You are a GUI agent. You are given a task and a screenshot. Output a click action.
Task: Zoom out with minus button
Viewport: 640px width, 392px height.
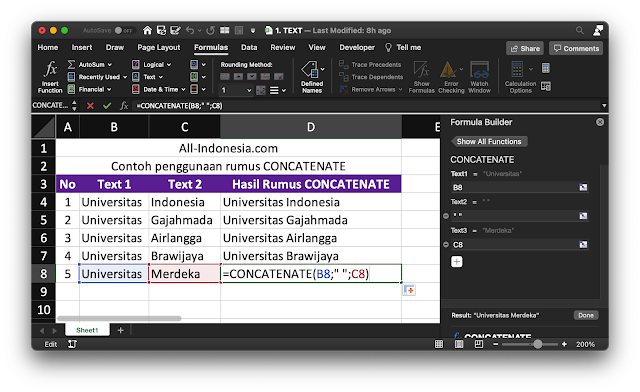click(x=496, y=344)
